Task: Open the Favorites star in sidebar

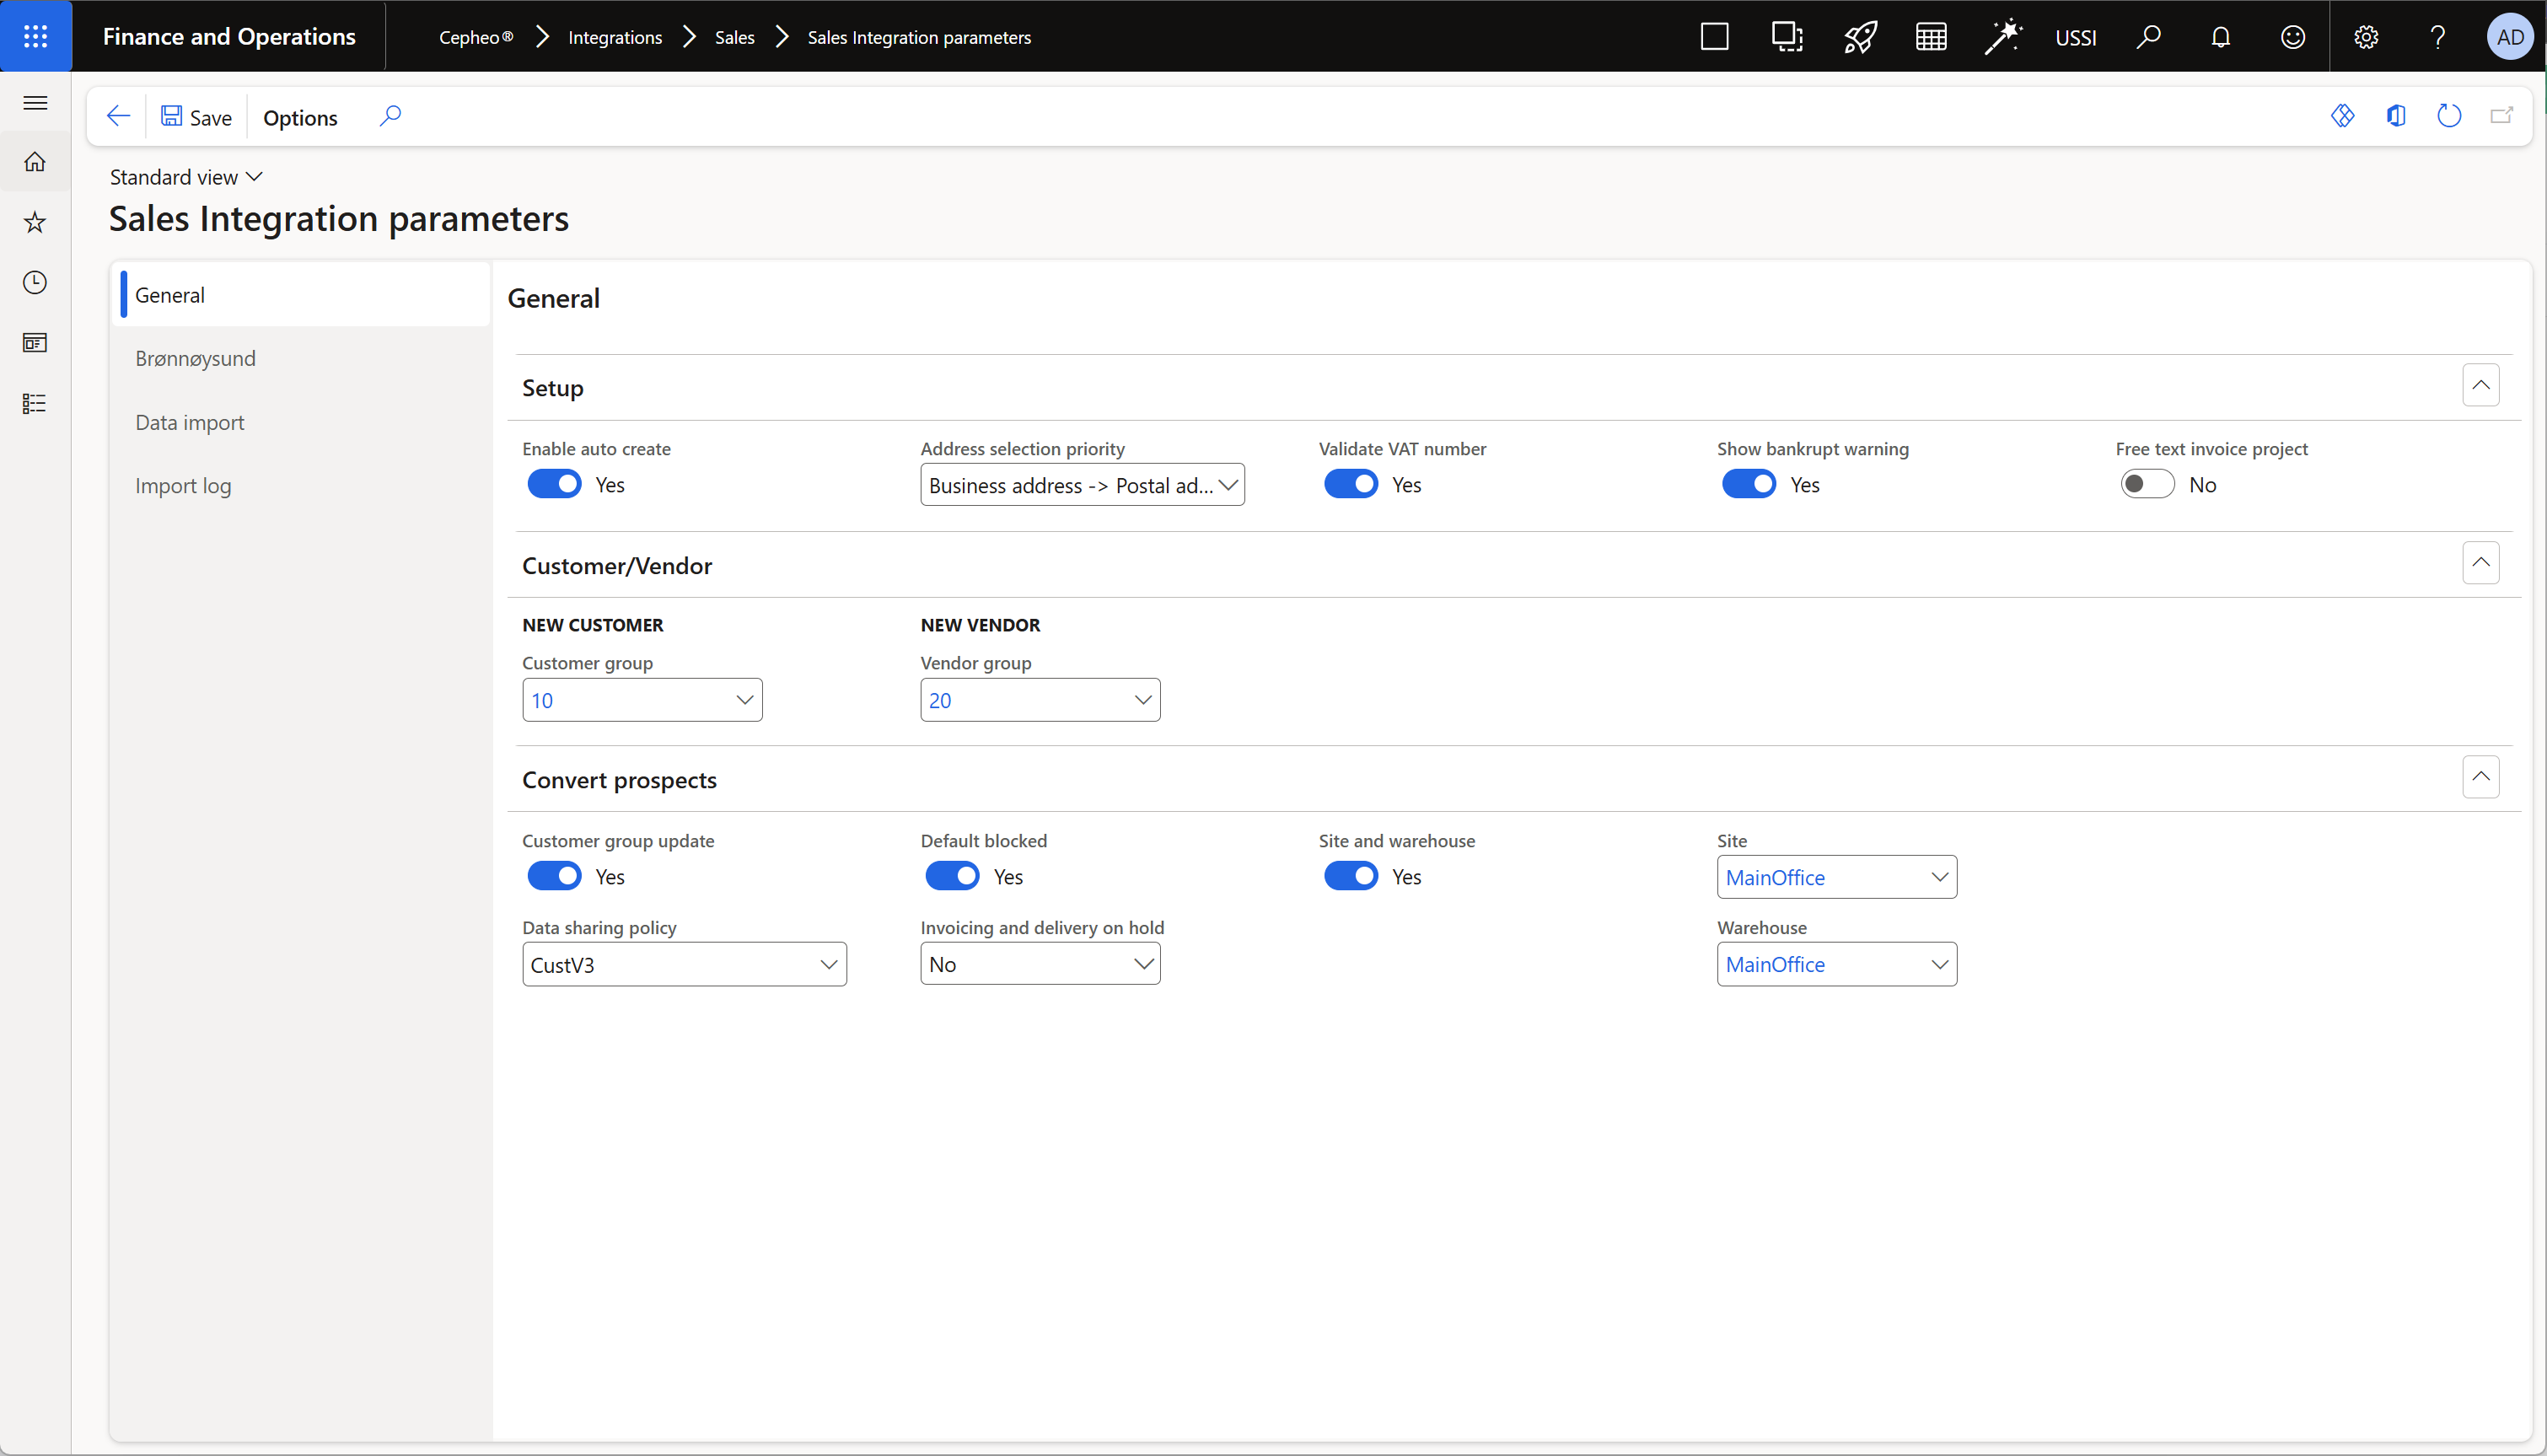Action: coord(35,222)
